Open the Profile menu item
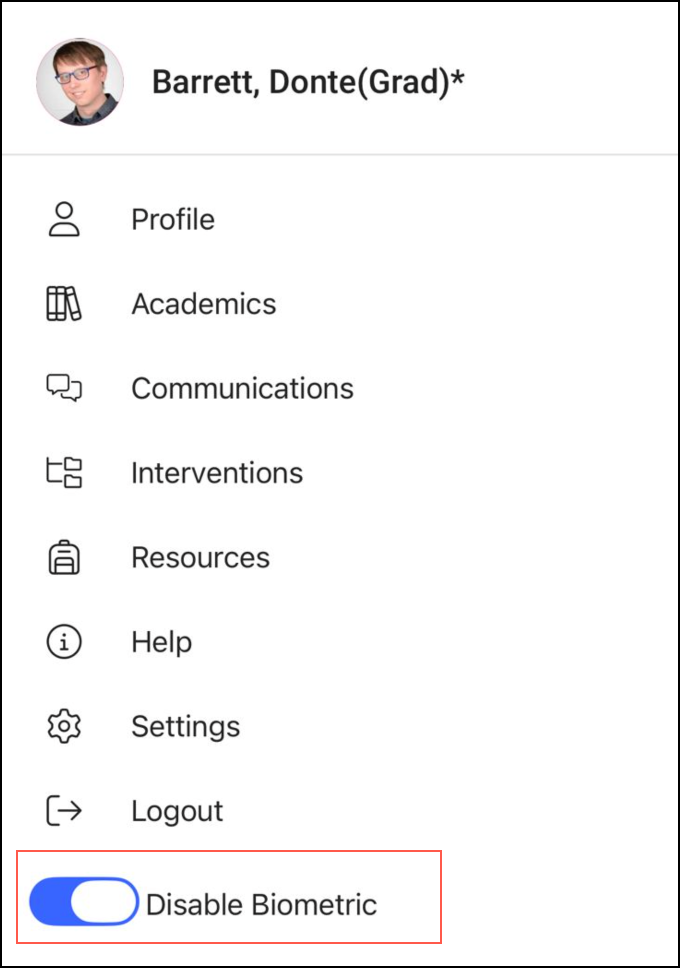Screen dimensions: 680x968 tap(173, 219)
